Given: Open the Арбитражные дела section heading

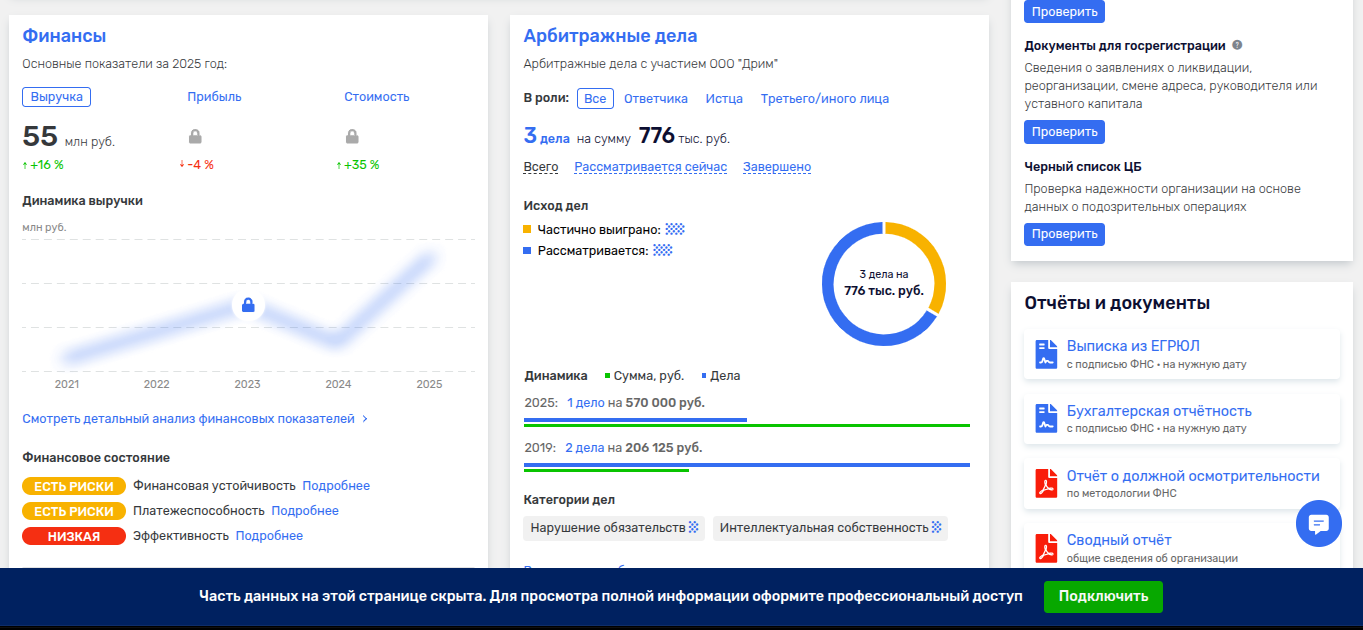Looking at the screenshot, I should pyautogui.click(x=611, y=36).
